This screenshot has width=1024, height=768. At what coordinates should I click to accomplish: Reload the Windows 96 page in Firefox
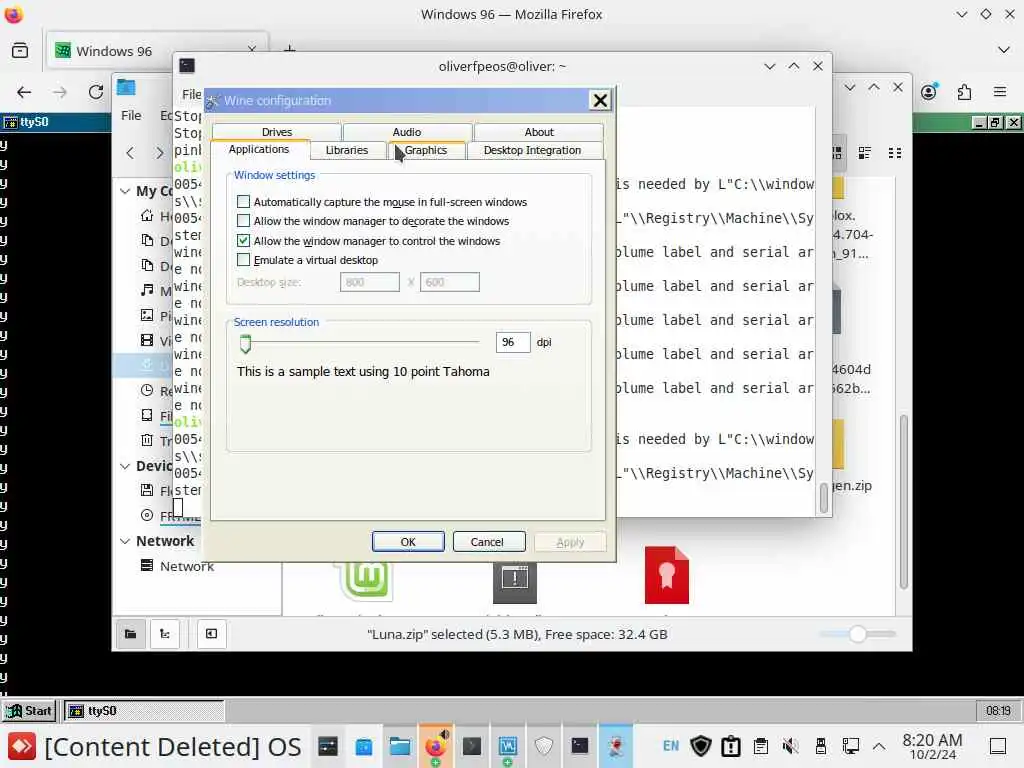pyautogui.click(x=96, y=92)
